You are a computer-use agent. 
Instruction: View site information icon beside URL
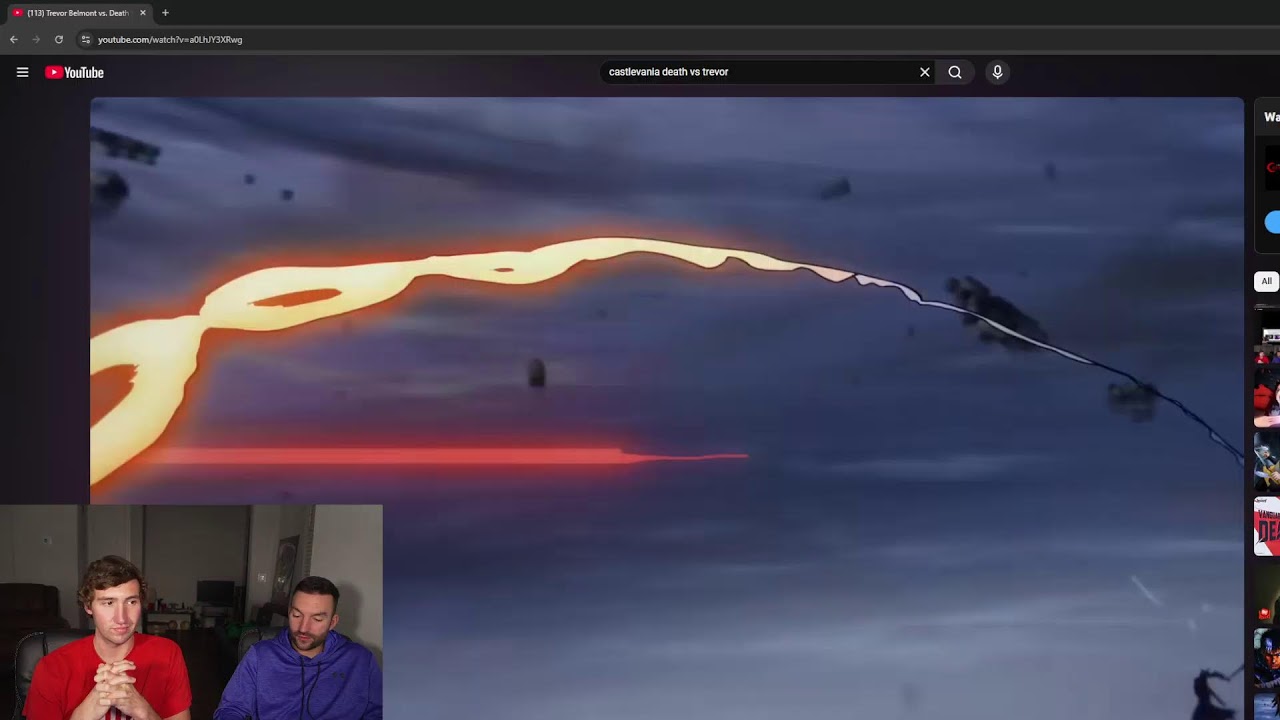point(85,40)
